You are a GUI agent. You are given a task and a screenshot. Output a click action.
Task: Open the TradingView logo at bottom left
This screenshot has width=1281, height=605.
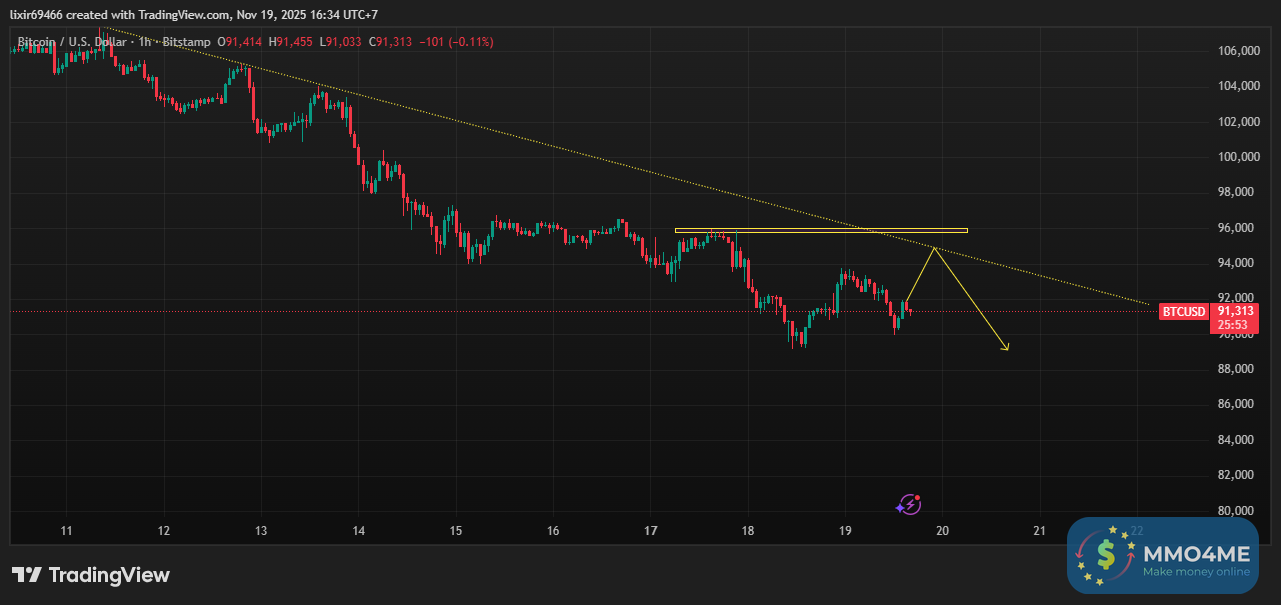[90, 575]
